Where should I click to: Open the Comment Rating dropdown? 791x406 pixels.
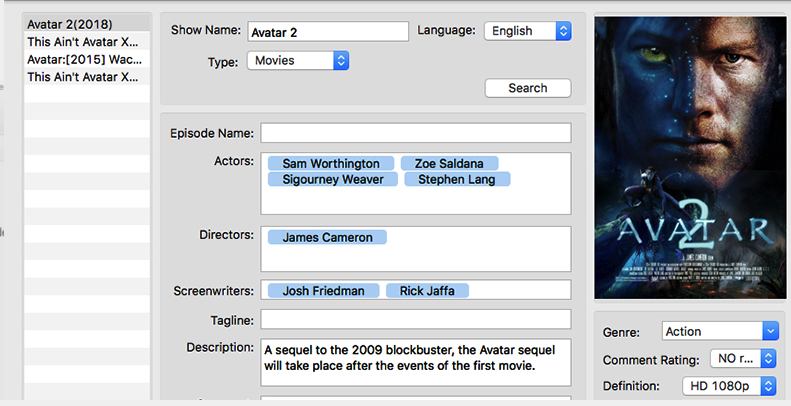742,358
